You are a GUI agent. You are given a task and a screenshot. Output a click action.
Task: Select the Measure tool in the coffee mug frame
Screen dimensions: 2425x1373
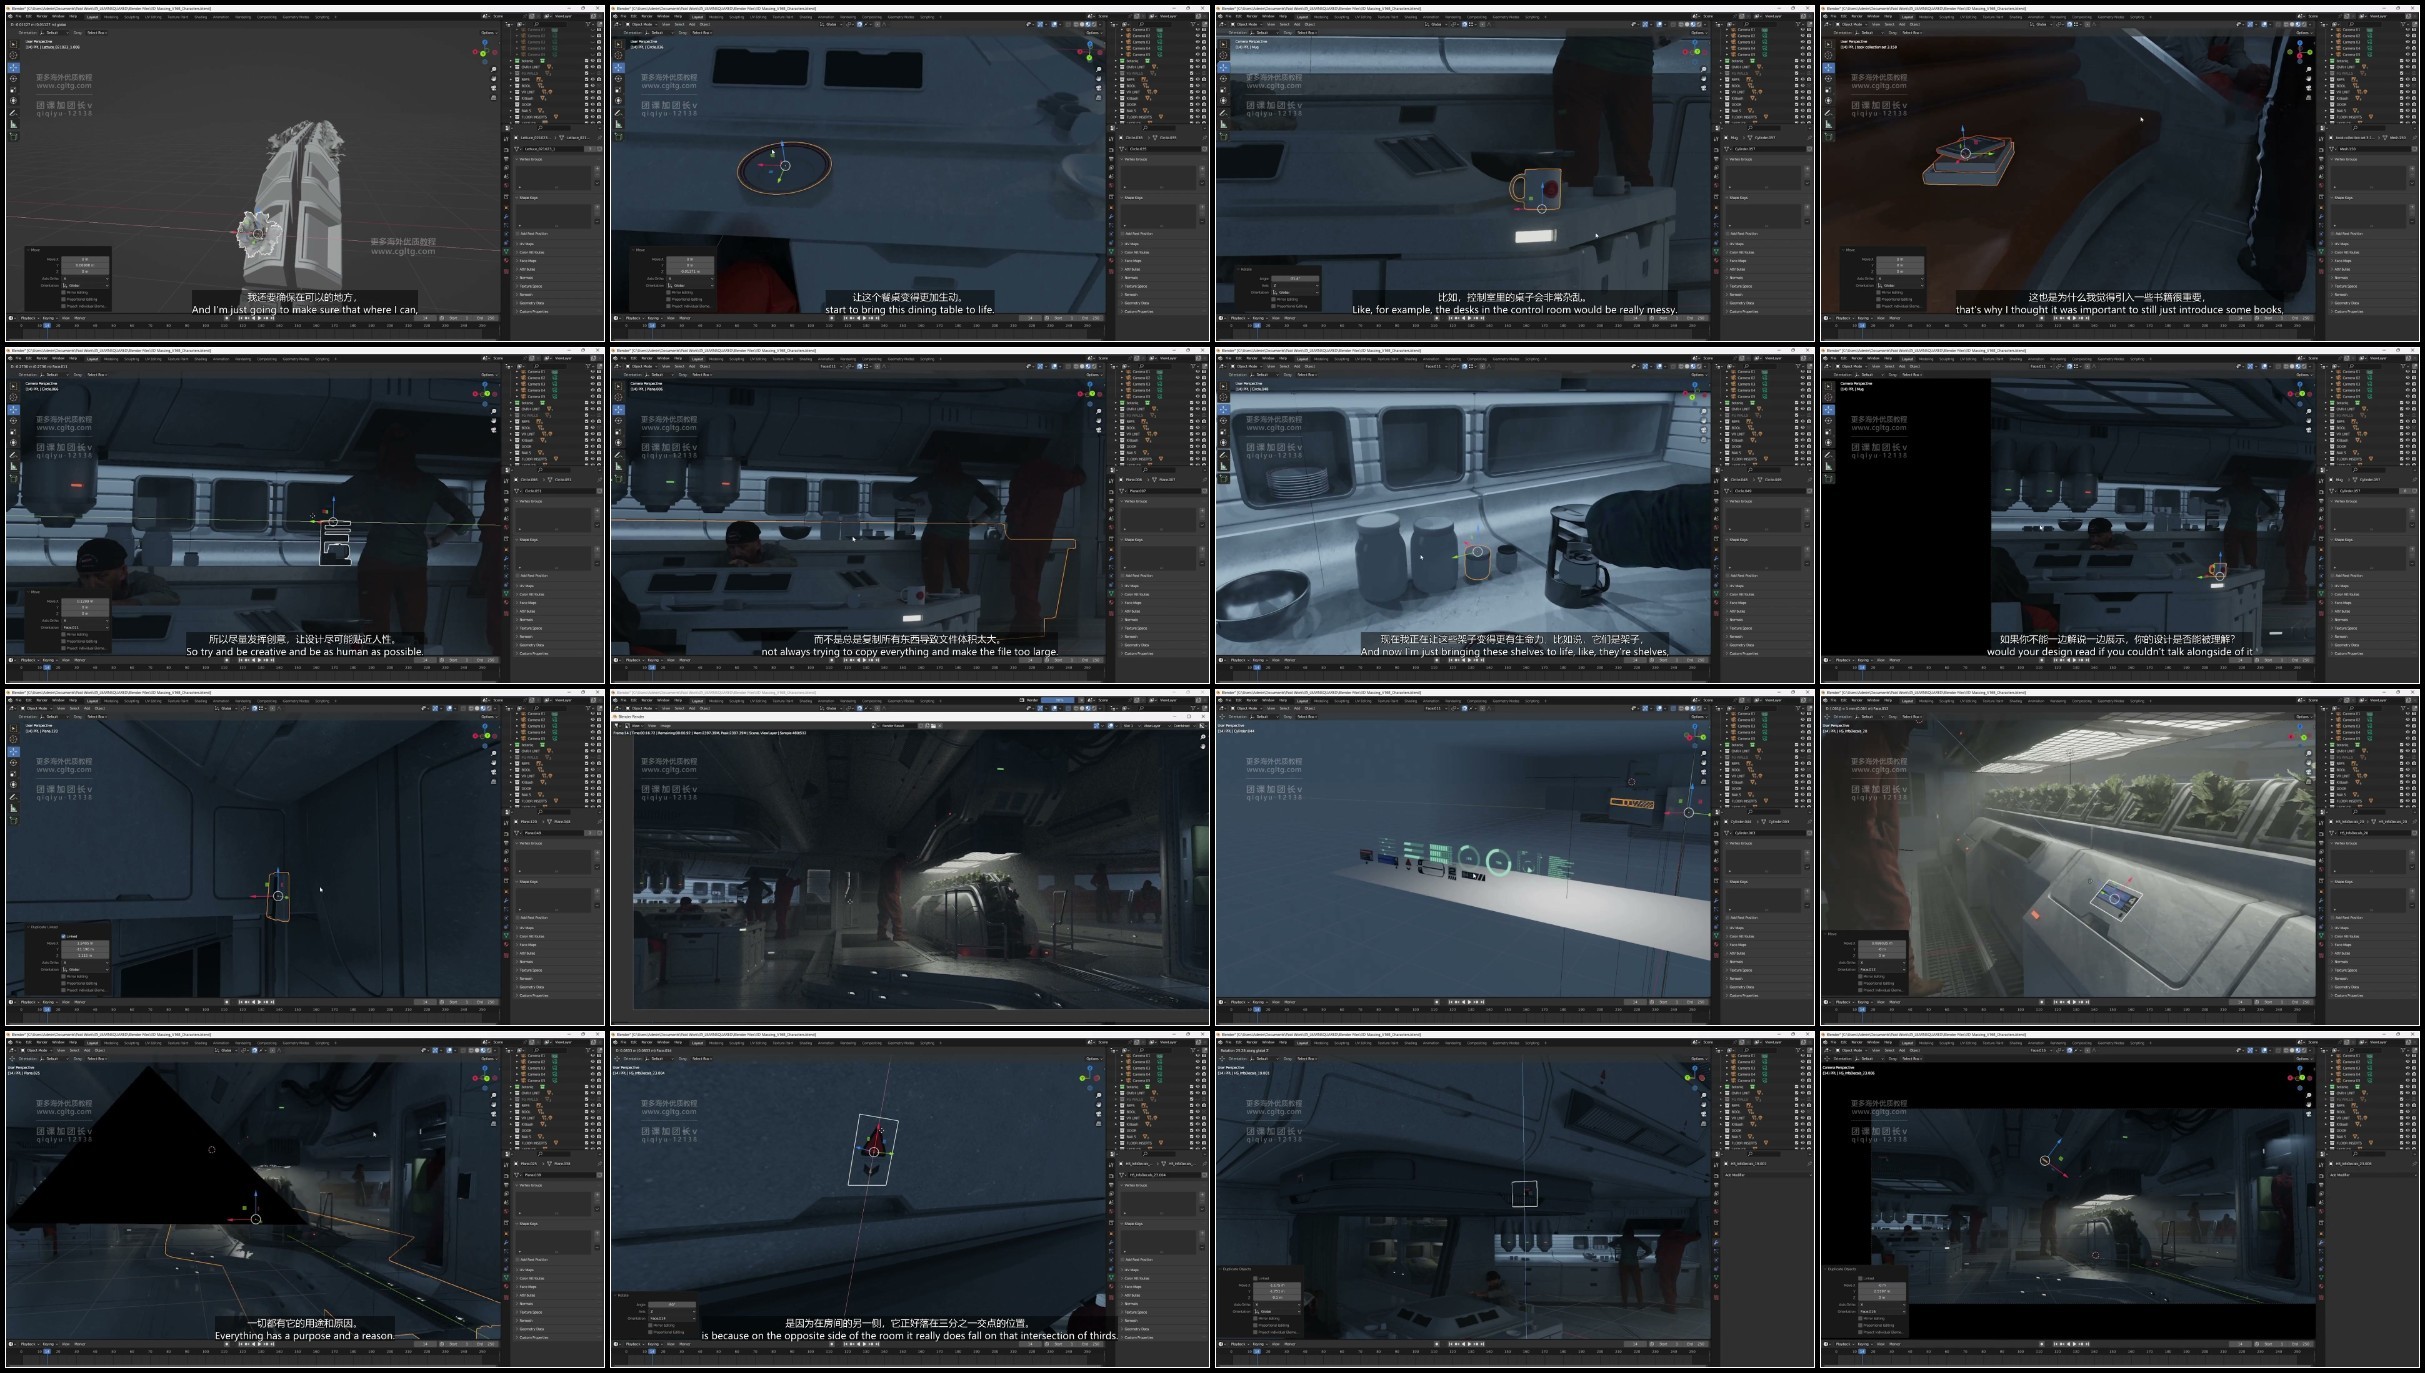click(x=1223, y=123)
